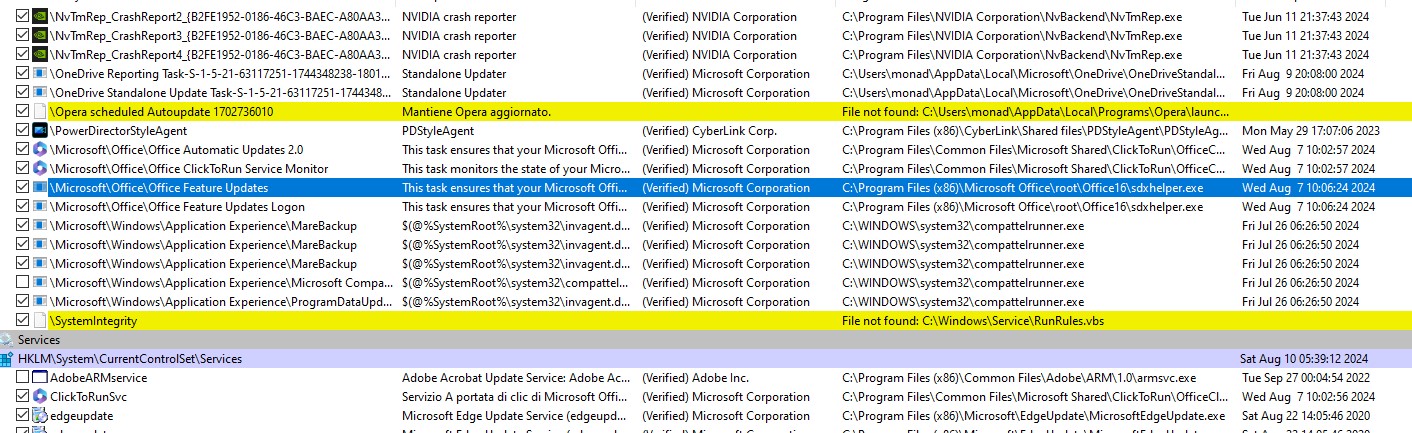This screenshot has height=433, width=1412.
Task: Click the icon of selected Office Feature Updates row
Action: [x=40, y=188]
